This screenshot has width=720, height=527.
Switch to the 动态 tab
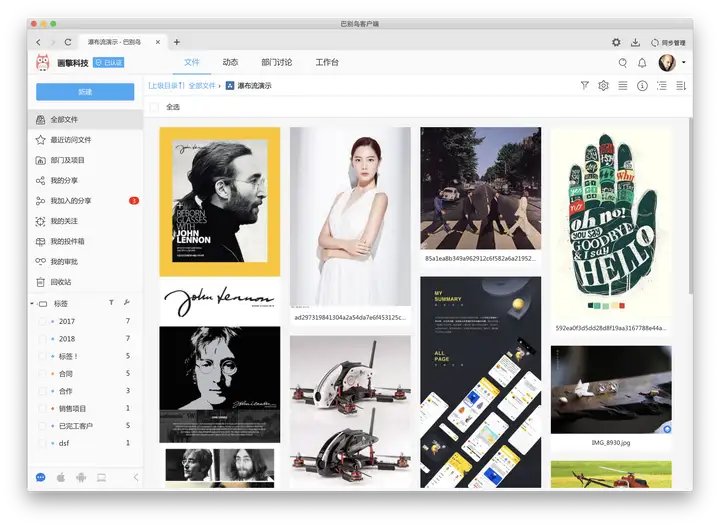230,62
